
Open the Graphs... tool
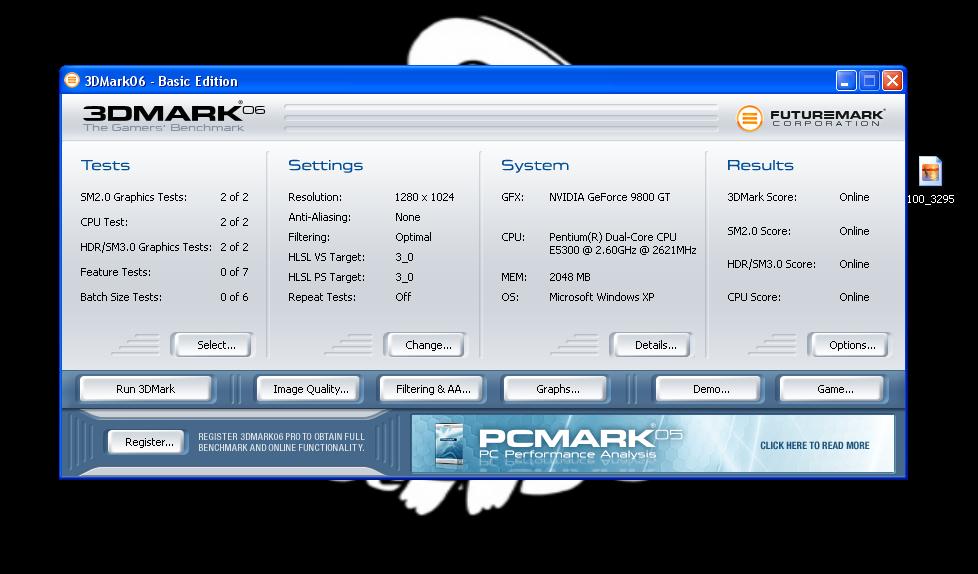555,389
